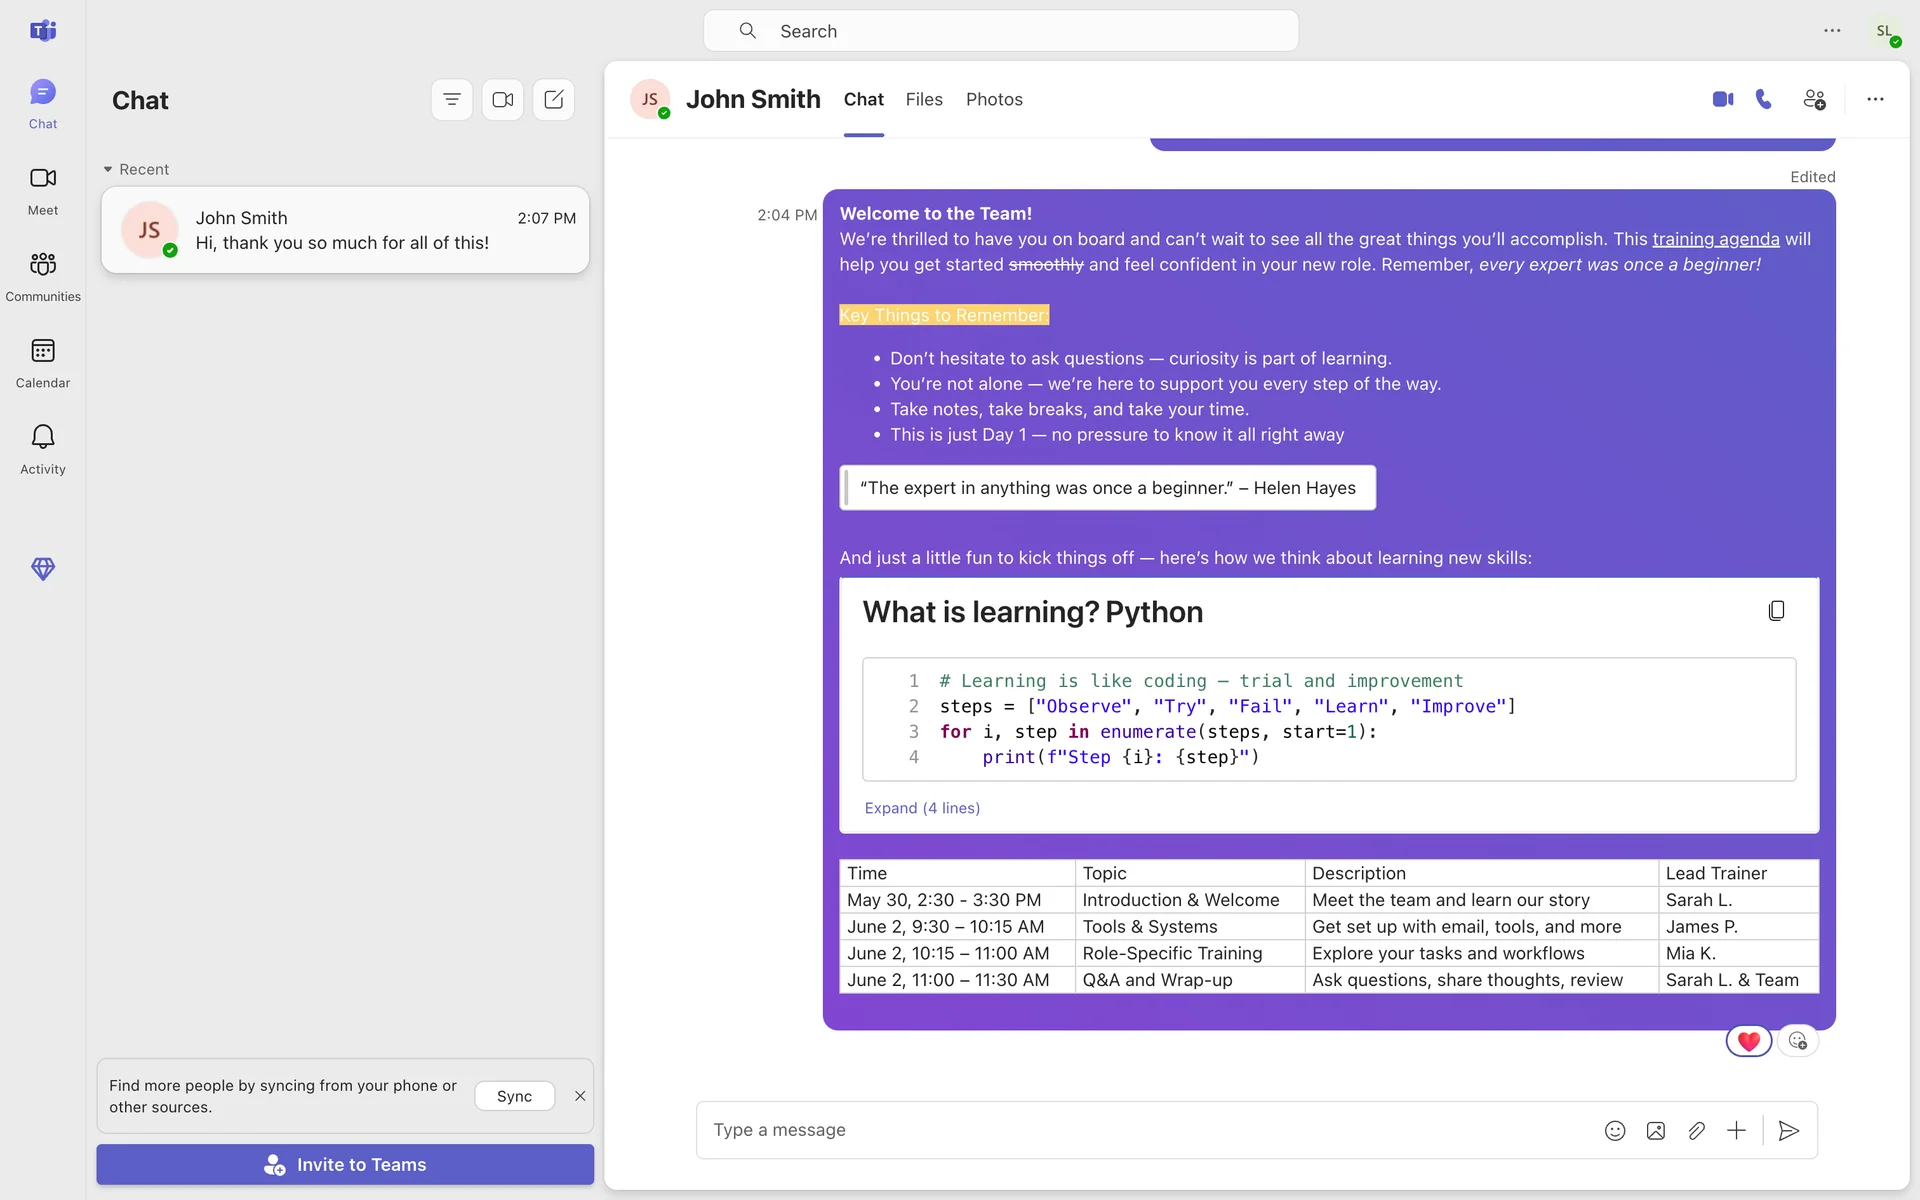
Task: Open the training agenda link
Action: point(1715,239)
